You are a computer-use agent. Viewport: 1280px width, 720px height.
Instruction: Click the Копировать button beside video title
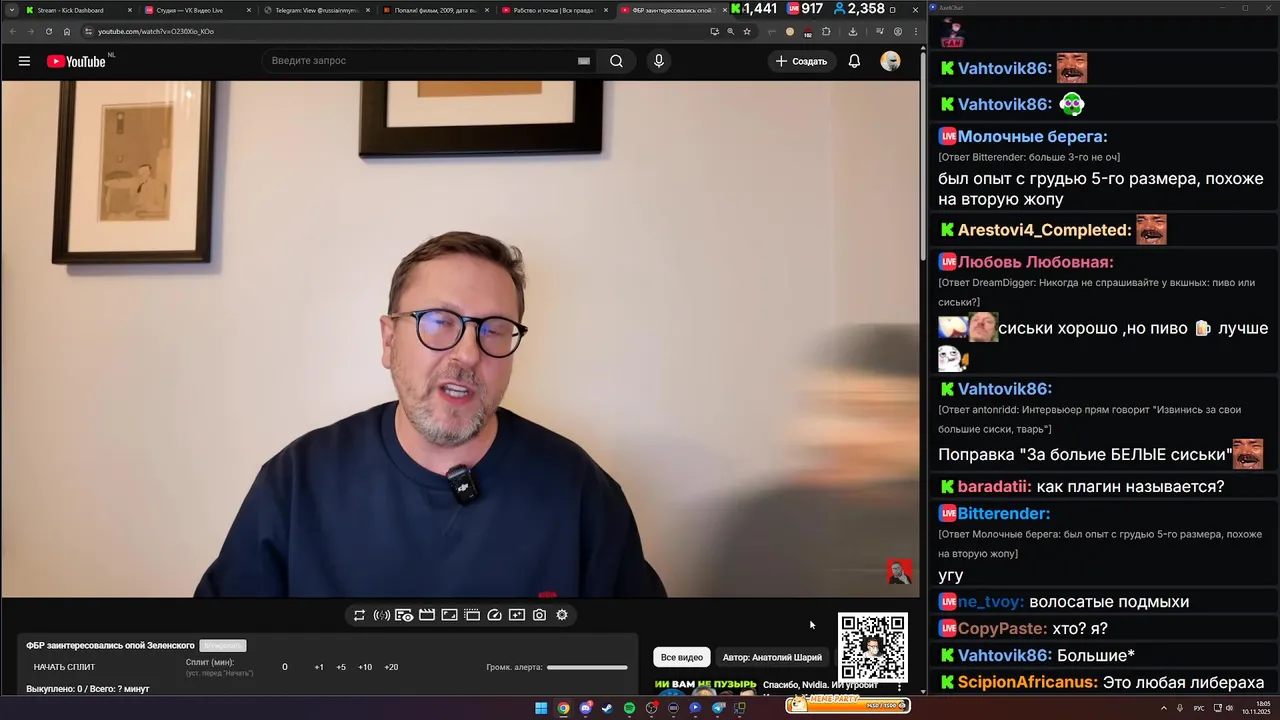(223, 646)
